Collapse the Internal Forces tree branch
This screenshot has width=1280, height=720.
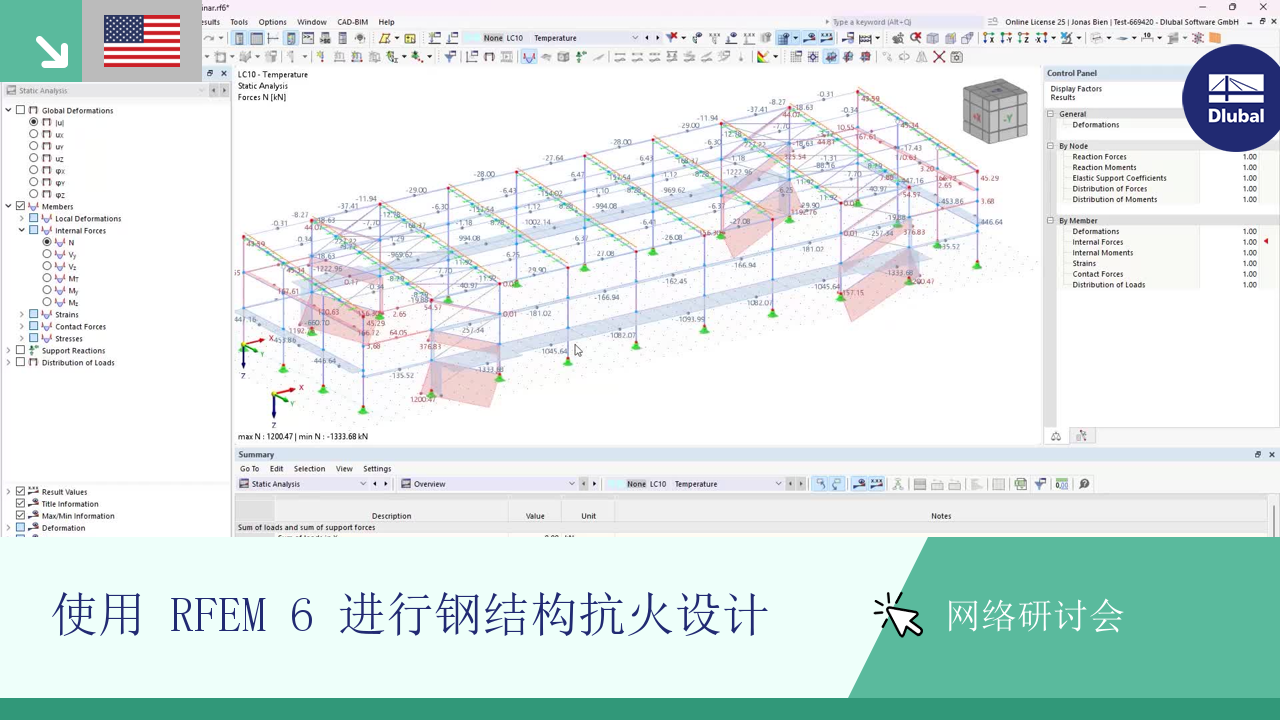[x=22, y=230]
